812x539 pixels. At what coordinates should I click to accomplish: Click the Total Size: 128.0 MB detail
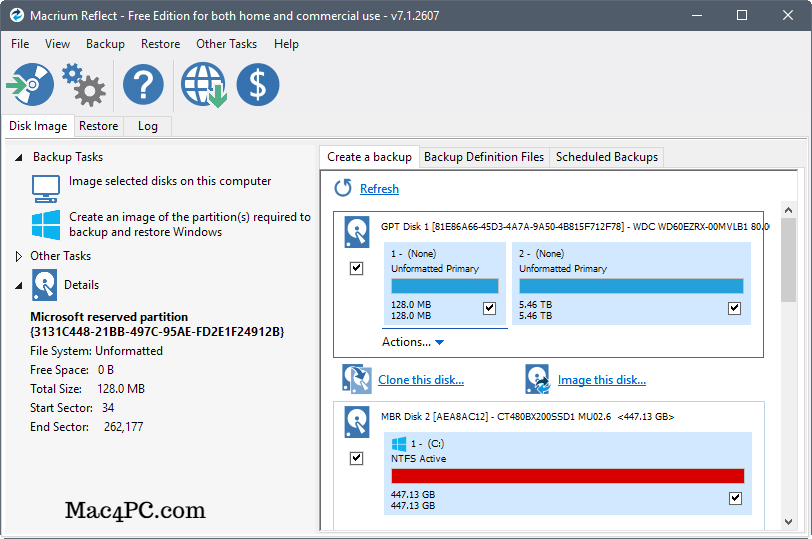point(88,389)
